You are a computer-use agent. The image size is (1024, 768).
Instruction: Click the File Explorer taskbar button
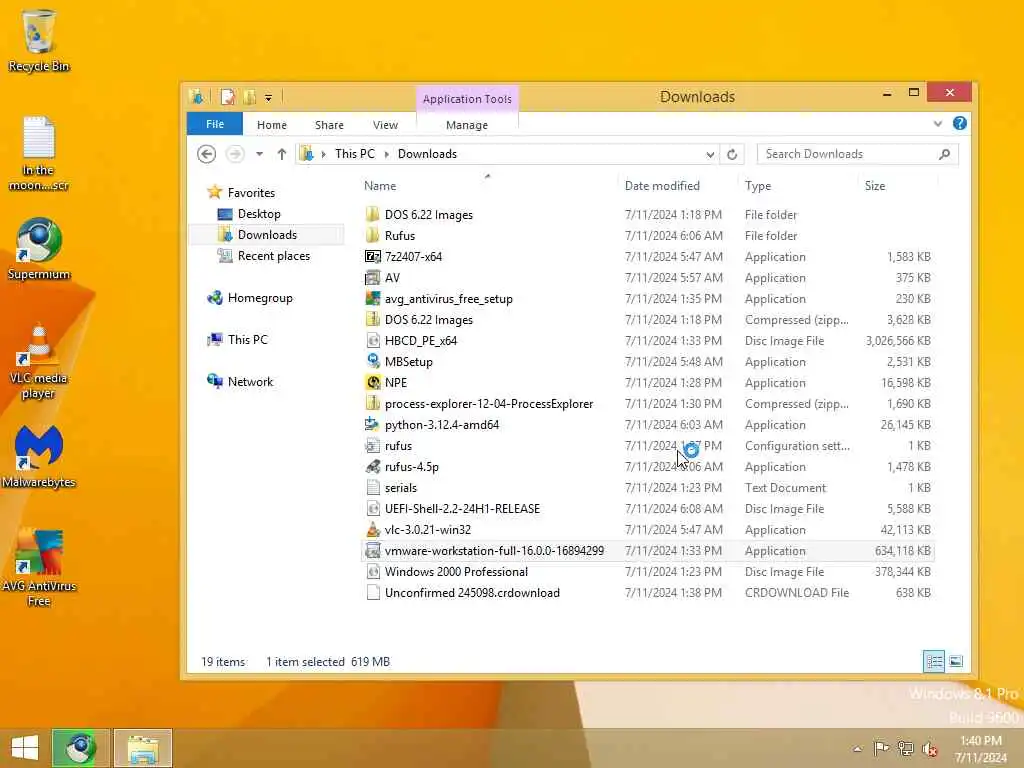tap(143, 748)
